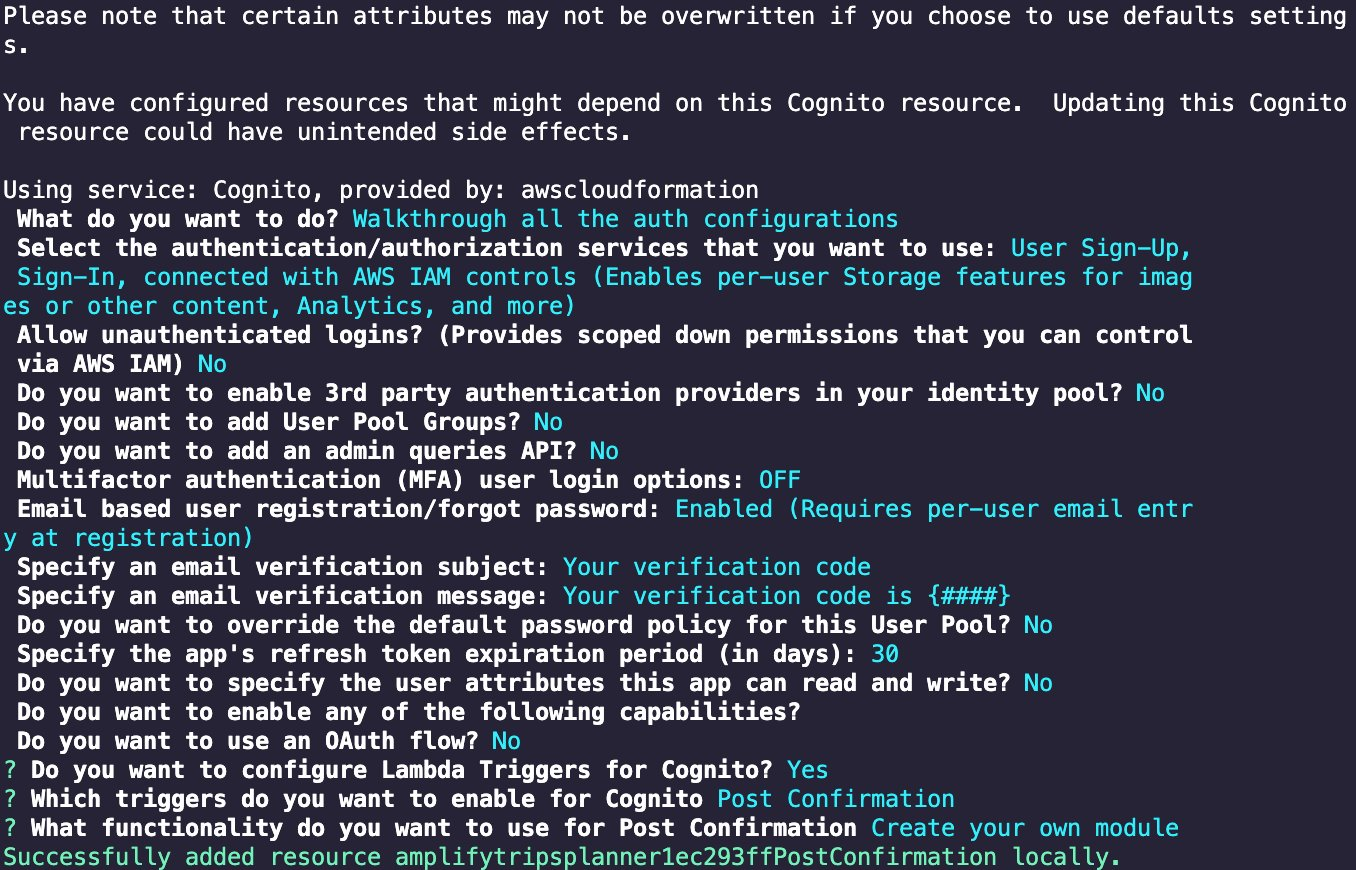The width and height of the screenshot is (1356, 870).
Task: Click 'Do you want to add User Pool Groups?' line
Action: click(290, 422)
